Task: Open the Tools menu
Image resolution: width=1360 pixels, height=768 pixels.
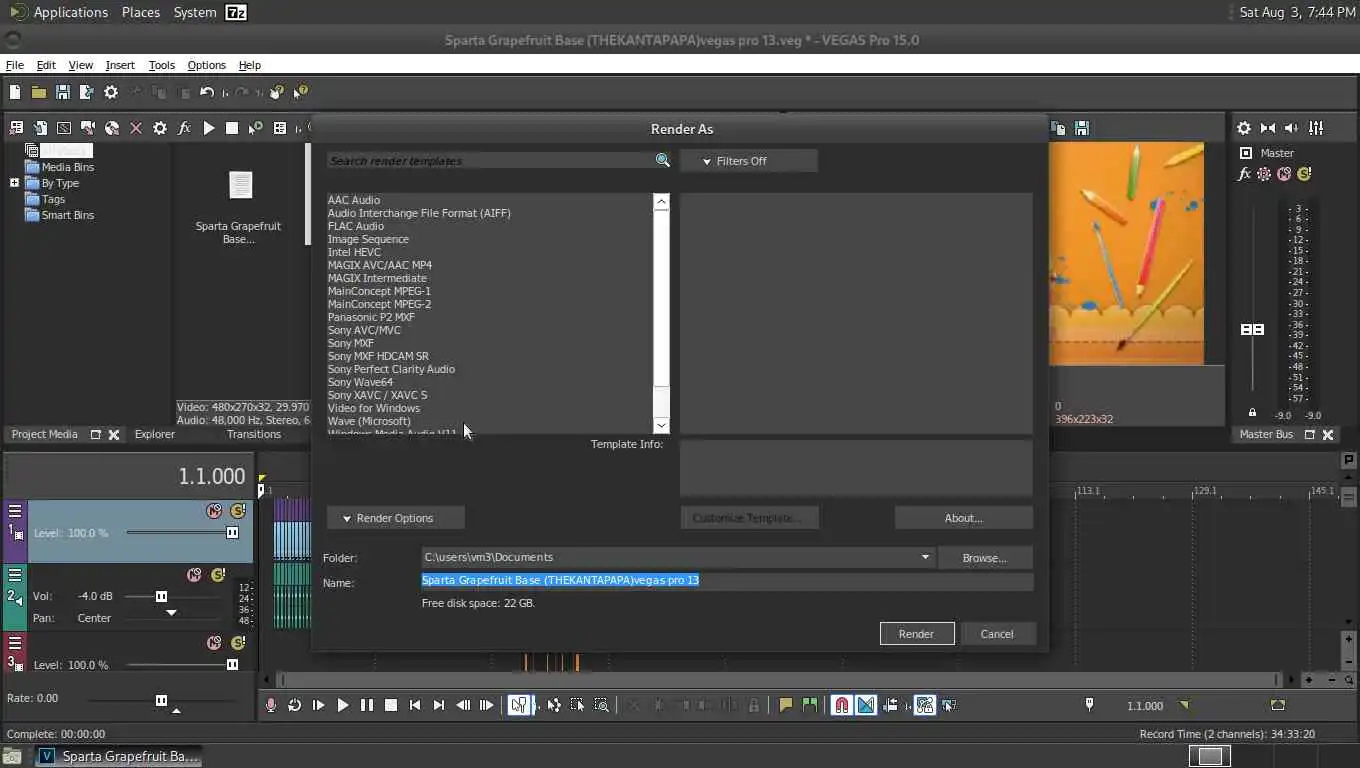Action: point(161,65)
